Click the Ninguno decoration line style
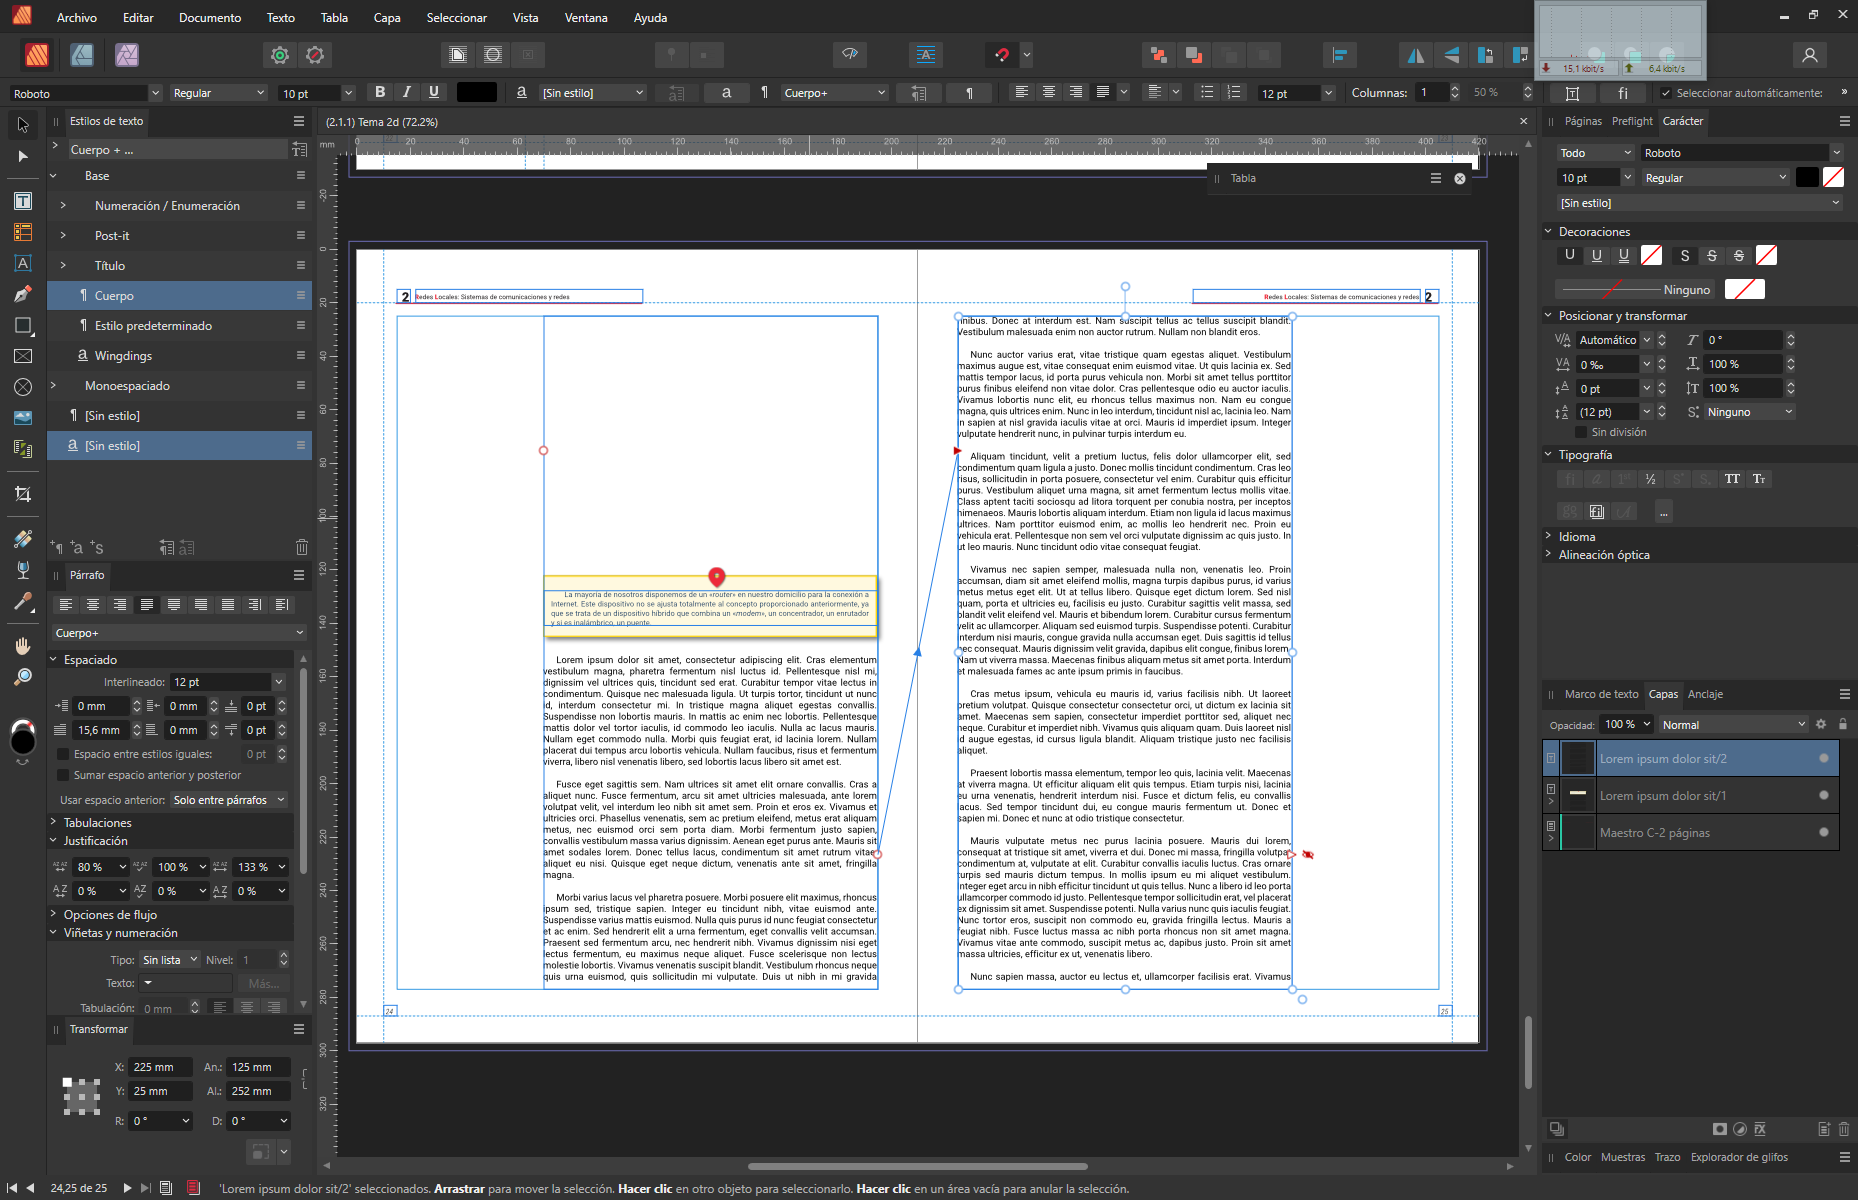Image resolution: width=1858 pixels, height=1200 pixels. click(1634, 290)
